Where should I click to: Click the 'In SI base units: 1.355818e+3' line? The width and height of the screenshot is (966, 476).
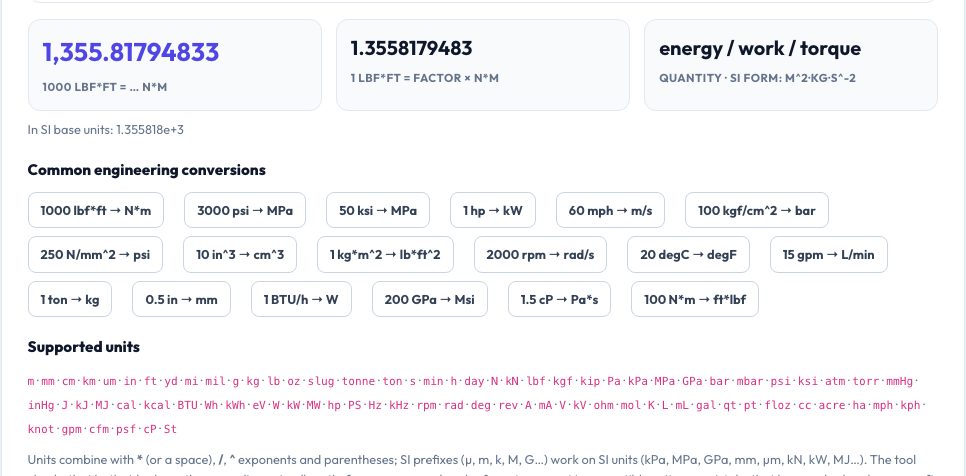click(x=105, y=130)
